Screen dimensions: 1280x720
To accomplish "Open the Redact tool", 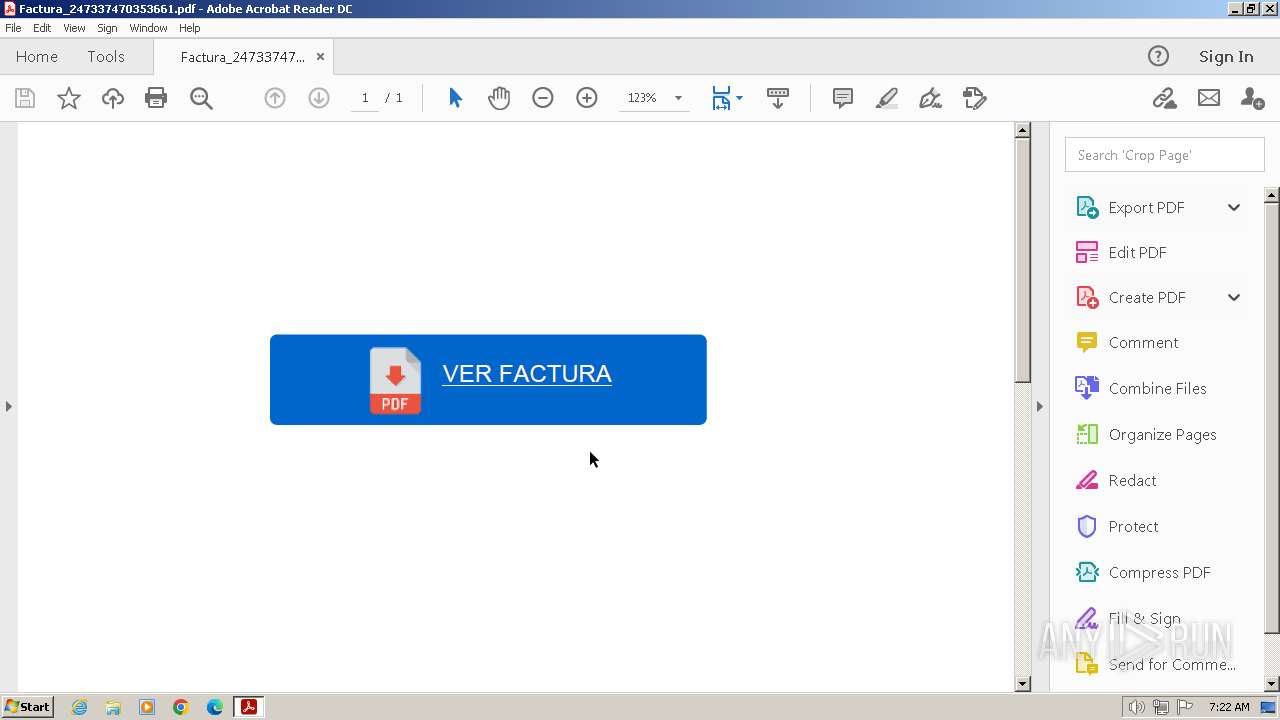I will pos(1116,480).
